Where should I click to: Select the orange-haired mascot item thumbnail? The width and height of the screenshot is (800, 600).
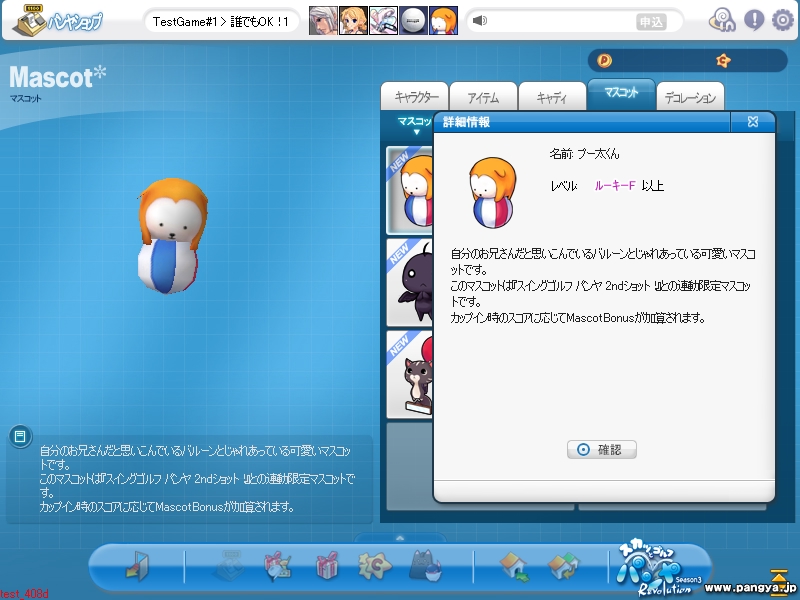[x=410, y=190]
